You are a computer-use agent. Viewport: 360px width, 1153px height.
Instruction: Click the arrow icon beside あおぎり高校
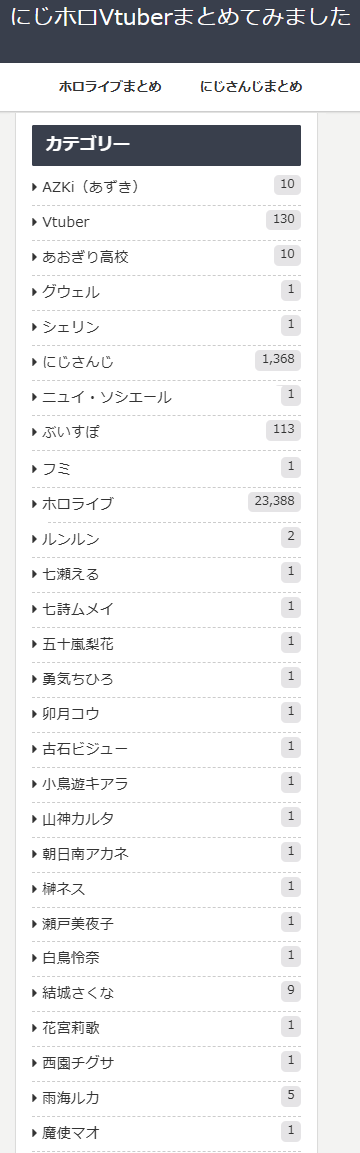coord(35,257)
